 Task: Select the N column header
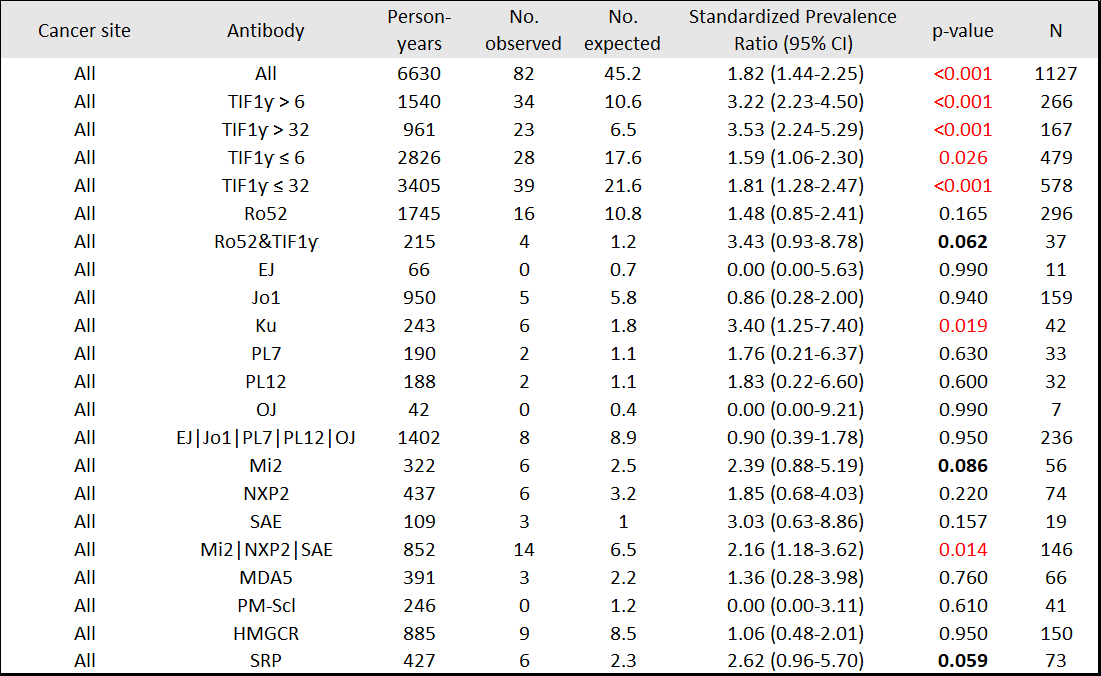tap(1055, 31)
